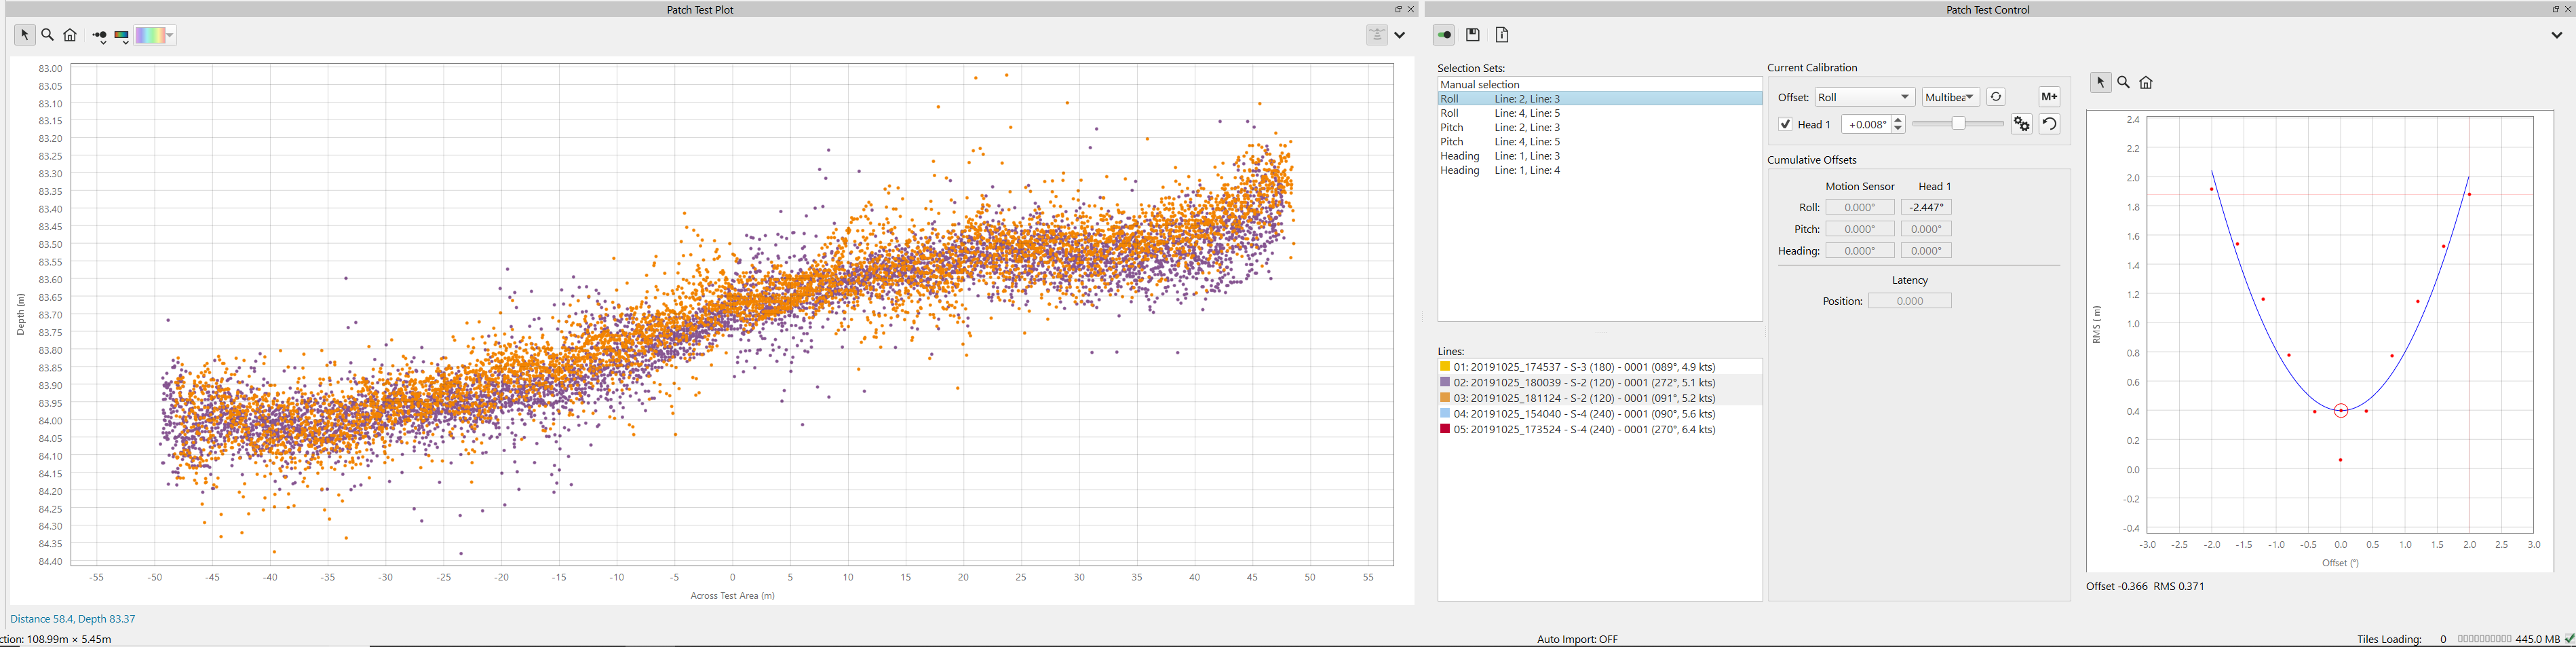Screen dimensions: 2576x647
Task: Click the home reset-view icon in Patch Test Plot
Action: (70, 35)
